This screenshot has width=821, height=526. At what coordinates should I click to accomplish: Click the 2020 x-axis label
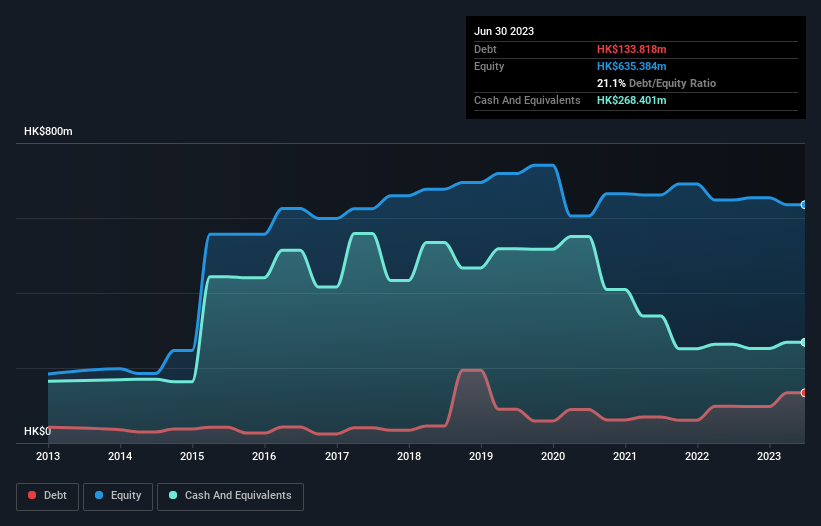(x=553, y=456)
